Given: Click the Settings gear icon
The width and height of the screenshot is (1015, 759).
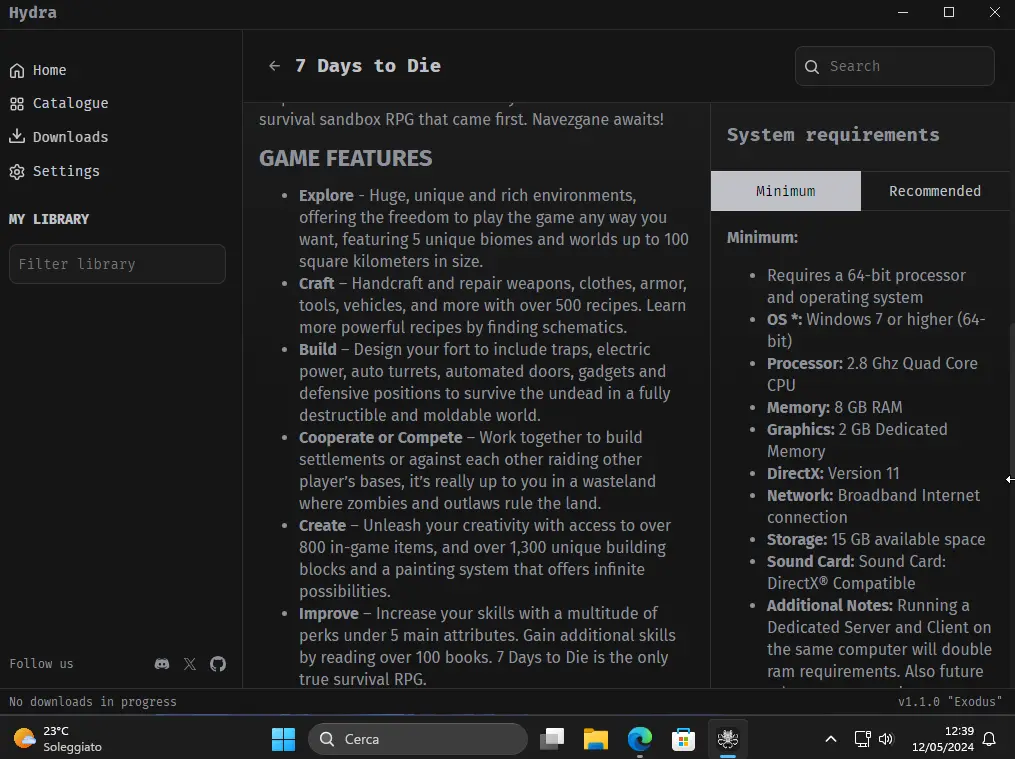Looking at the screenshot, I should point(17,171).
